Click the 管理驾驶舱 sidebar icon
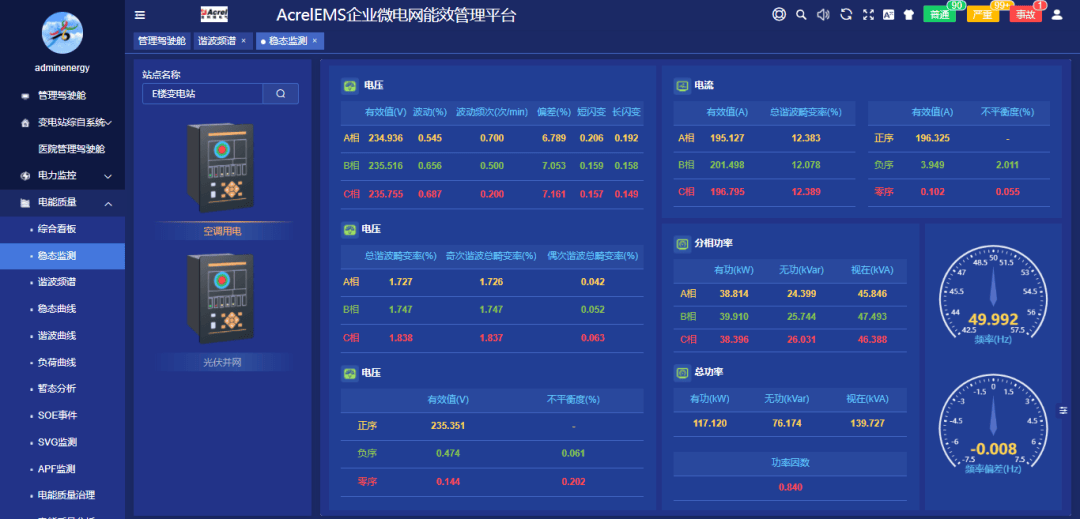Image resolution: width=1080 pixels, height=519 pixels. pyautogui.click(x=25, y=96)
